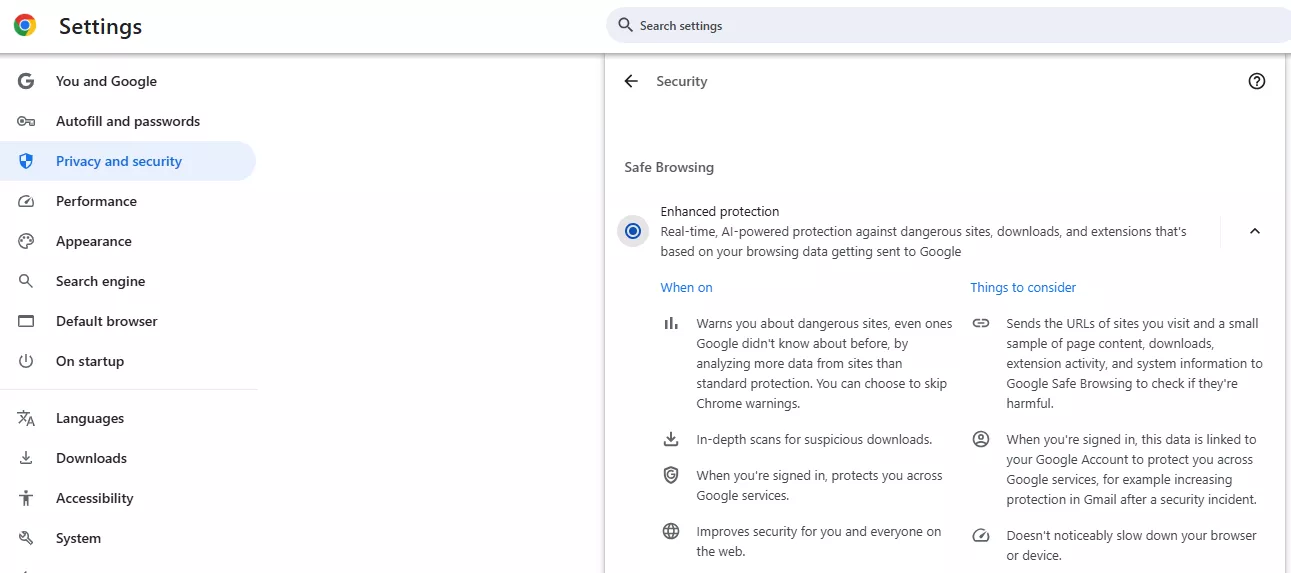Viewport: 1291px width, 573px height.
Task: Click the Sends the URLs of sites text
Action: coord(1134,363)
